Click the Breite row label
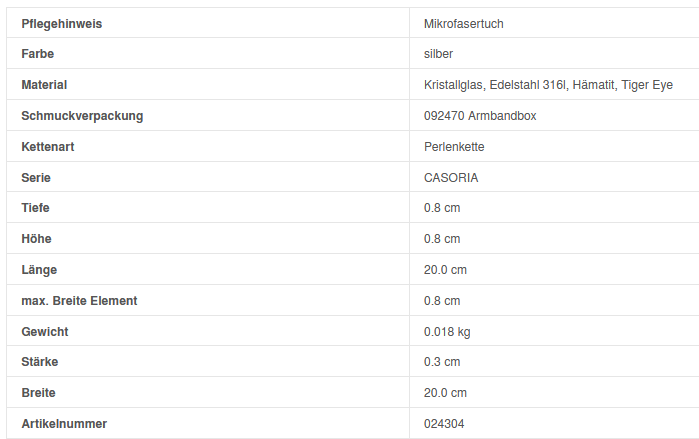The image size is (699, 439). [x=39, y=393]
